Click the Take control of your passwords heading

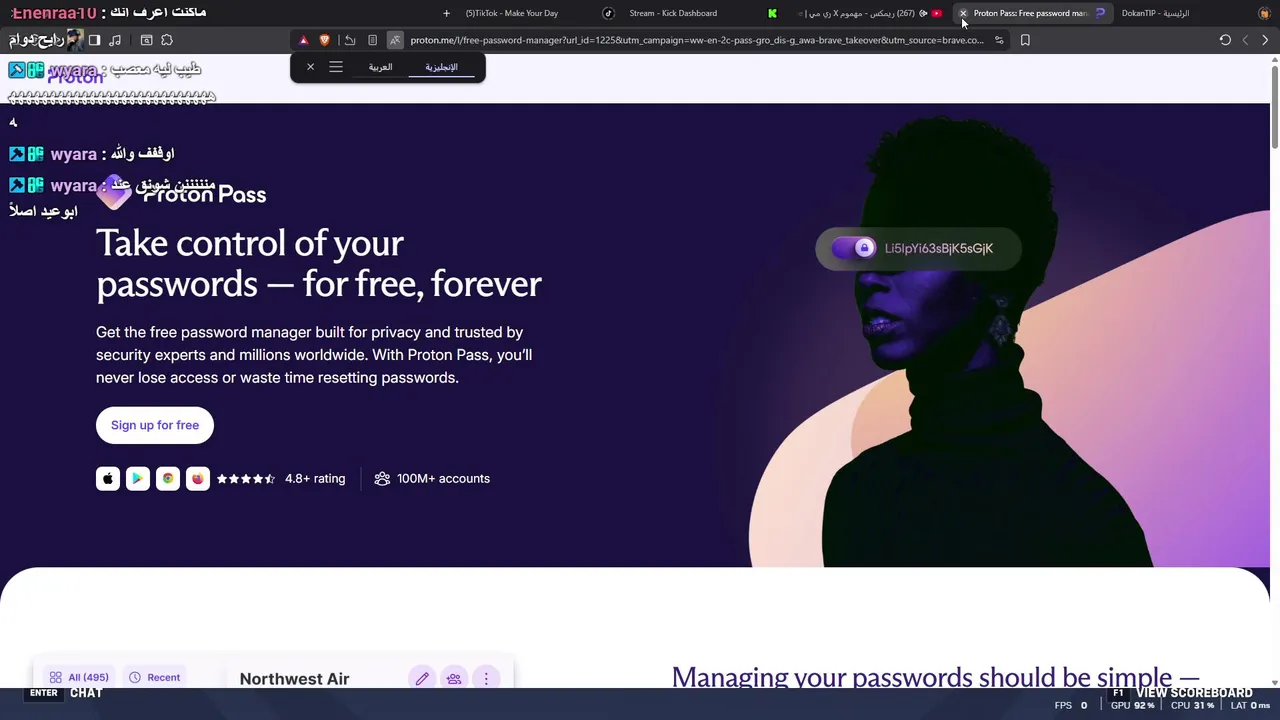click(x=318, y=263)
